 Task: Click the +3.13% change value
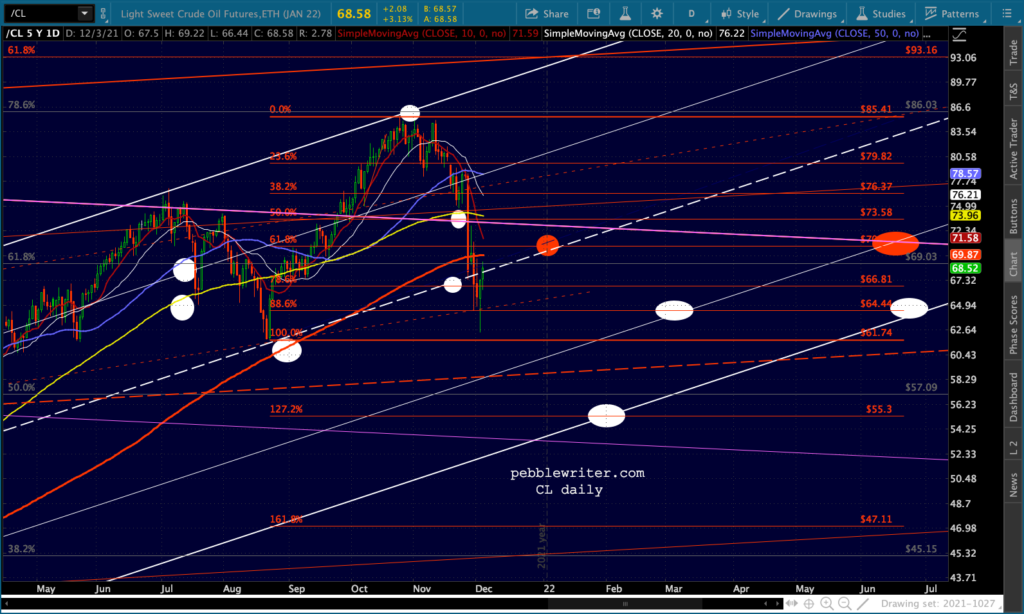coord(397,19)
